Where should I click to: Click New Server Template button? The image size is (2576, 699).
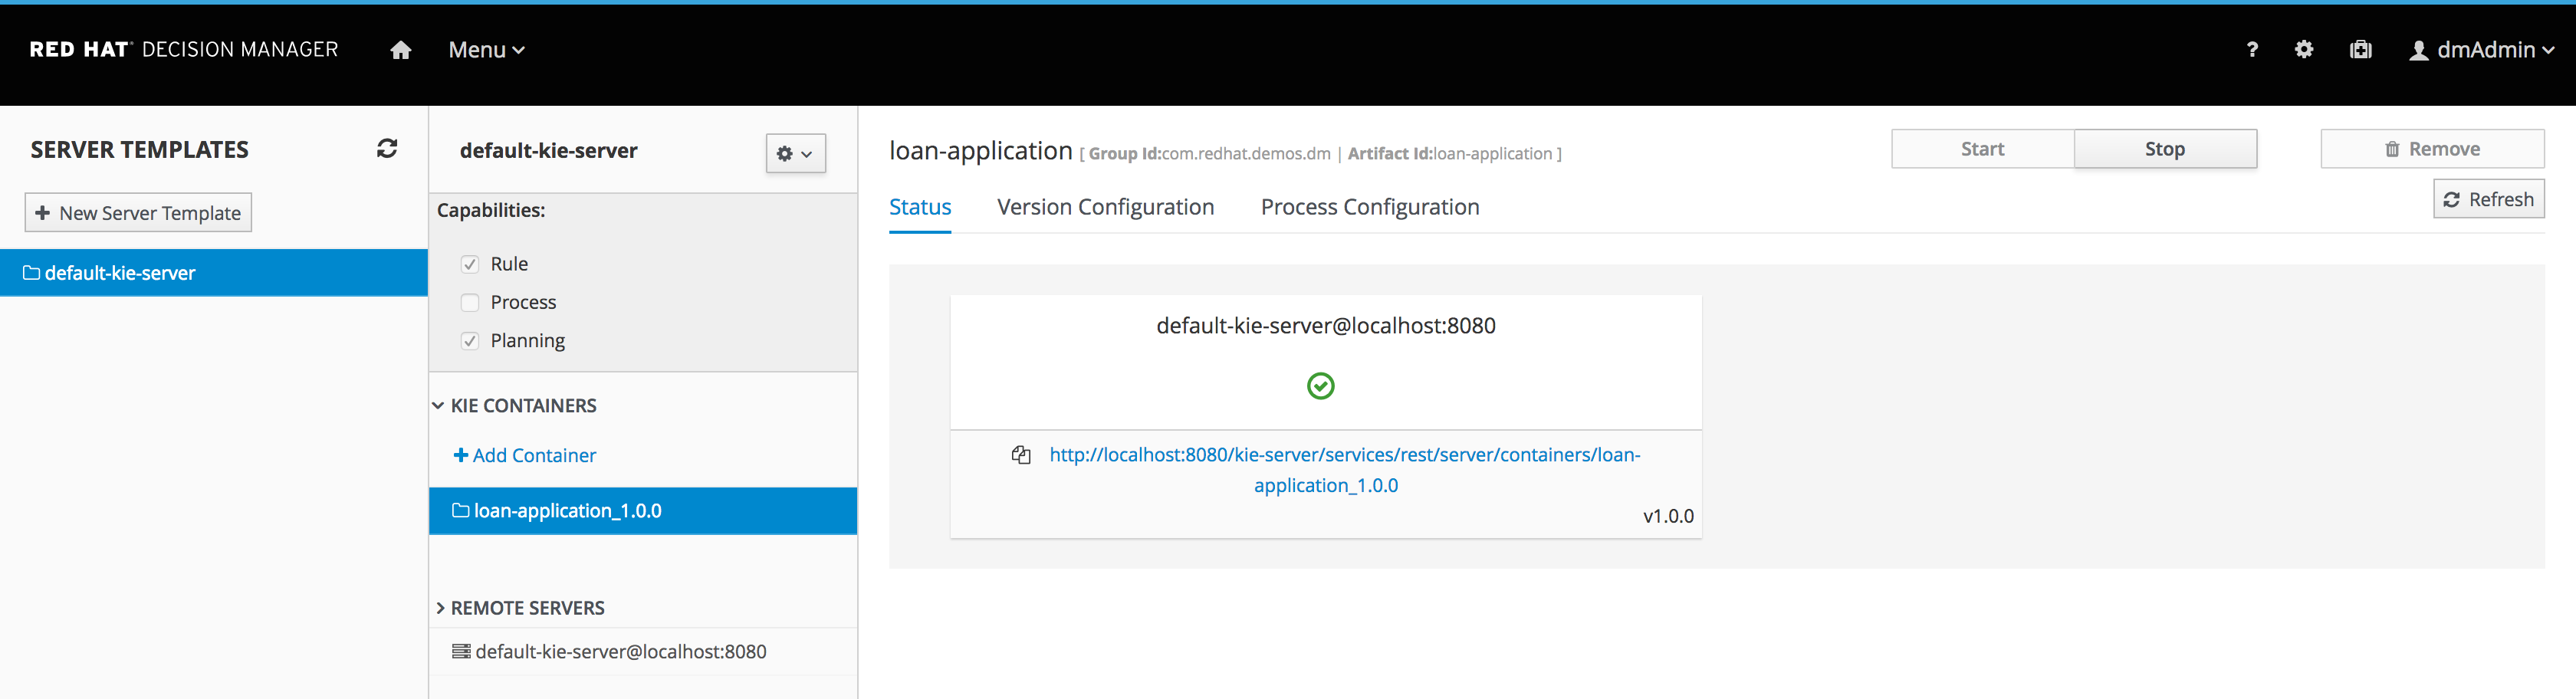click(x=138, y=213)
